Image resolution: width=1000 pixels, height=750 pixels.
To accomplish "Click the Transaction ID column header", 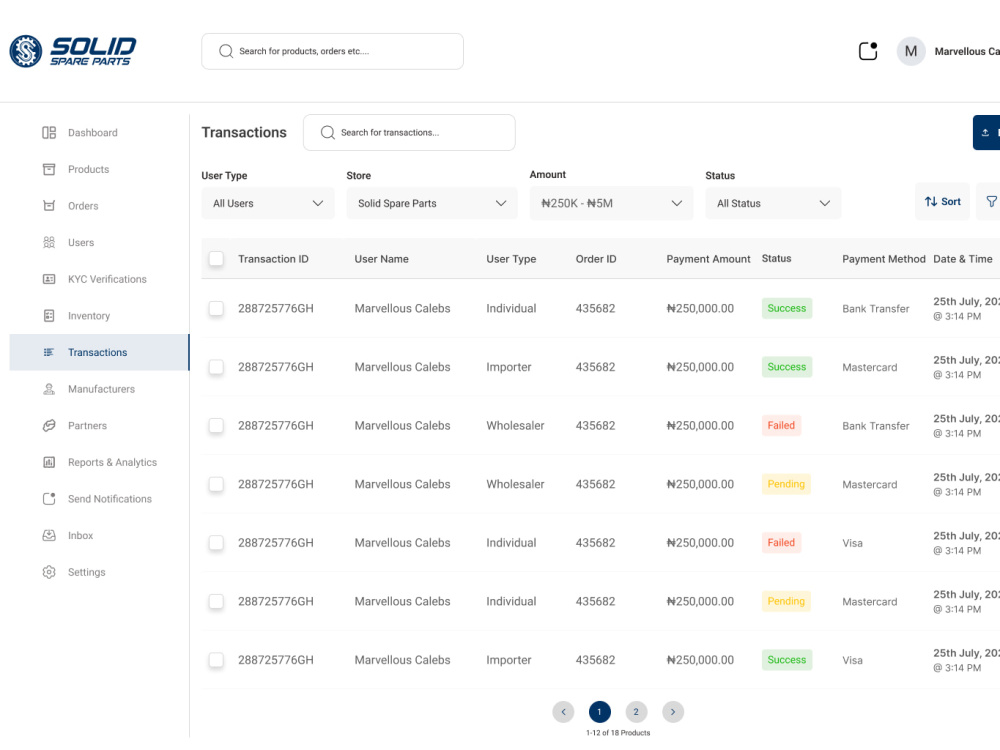I will coord(273,259).
